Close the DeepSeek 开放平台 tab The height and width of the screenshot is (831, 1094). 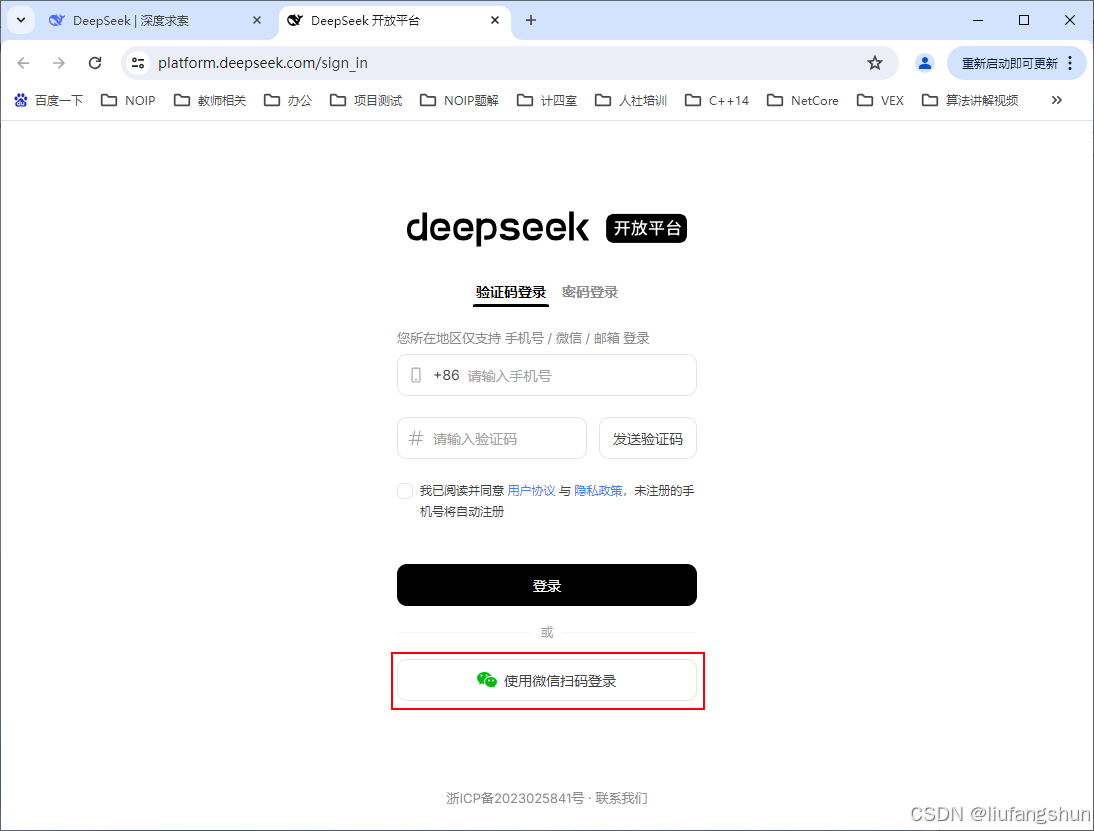(495, 20)
